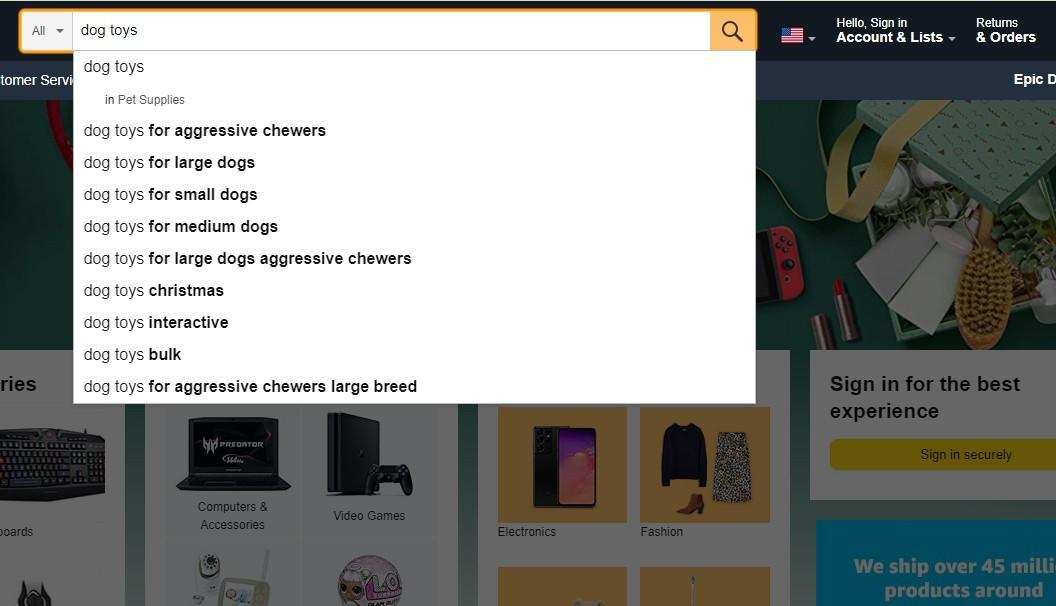Screen dimensions: 1056x606
Task: Select the "dog toys christmas" suggestion
Action: coord(153,290)
